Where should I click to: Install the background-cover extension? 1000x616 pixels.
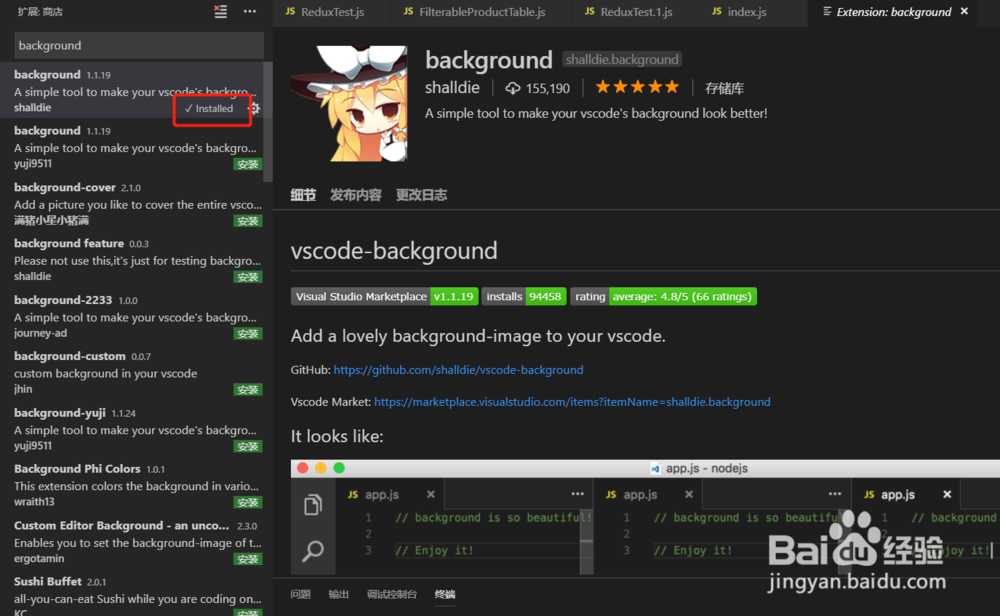pyautogui.click(x=247, y=221)
